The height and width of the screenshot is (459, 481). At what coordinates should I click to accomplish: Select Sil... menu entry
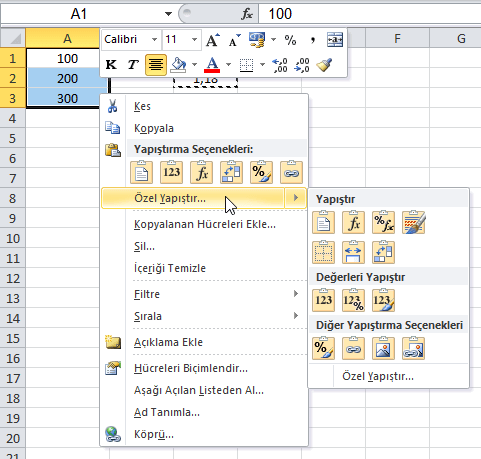pyautogui.click(x=203, y=246)
